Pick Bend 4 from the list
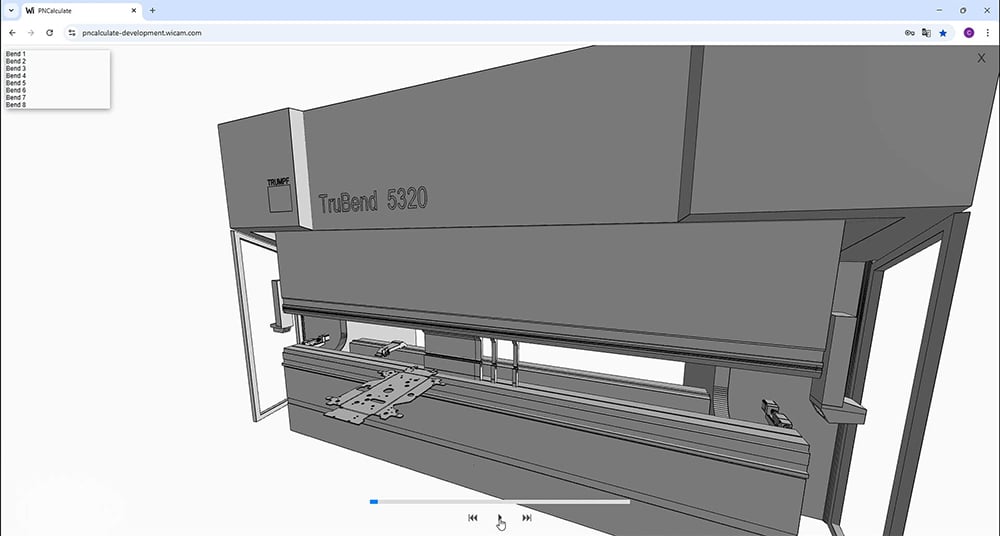 tap(16, 76)
